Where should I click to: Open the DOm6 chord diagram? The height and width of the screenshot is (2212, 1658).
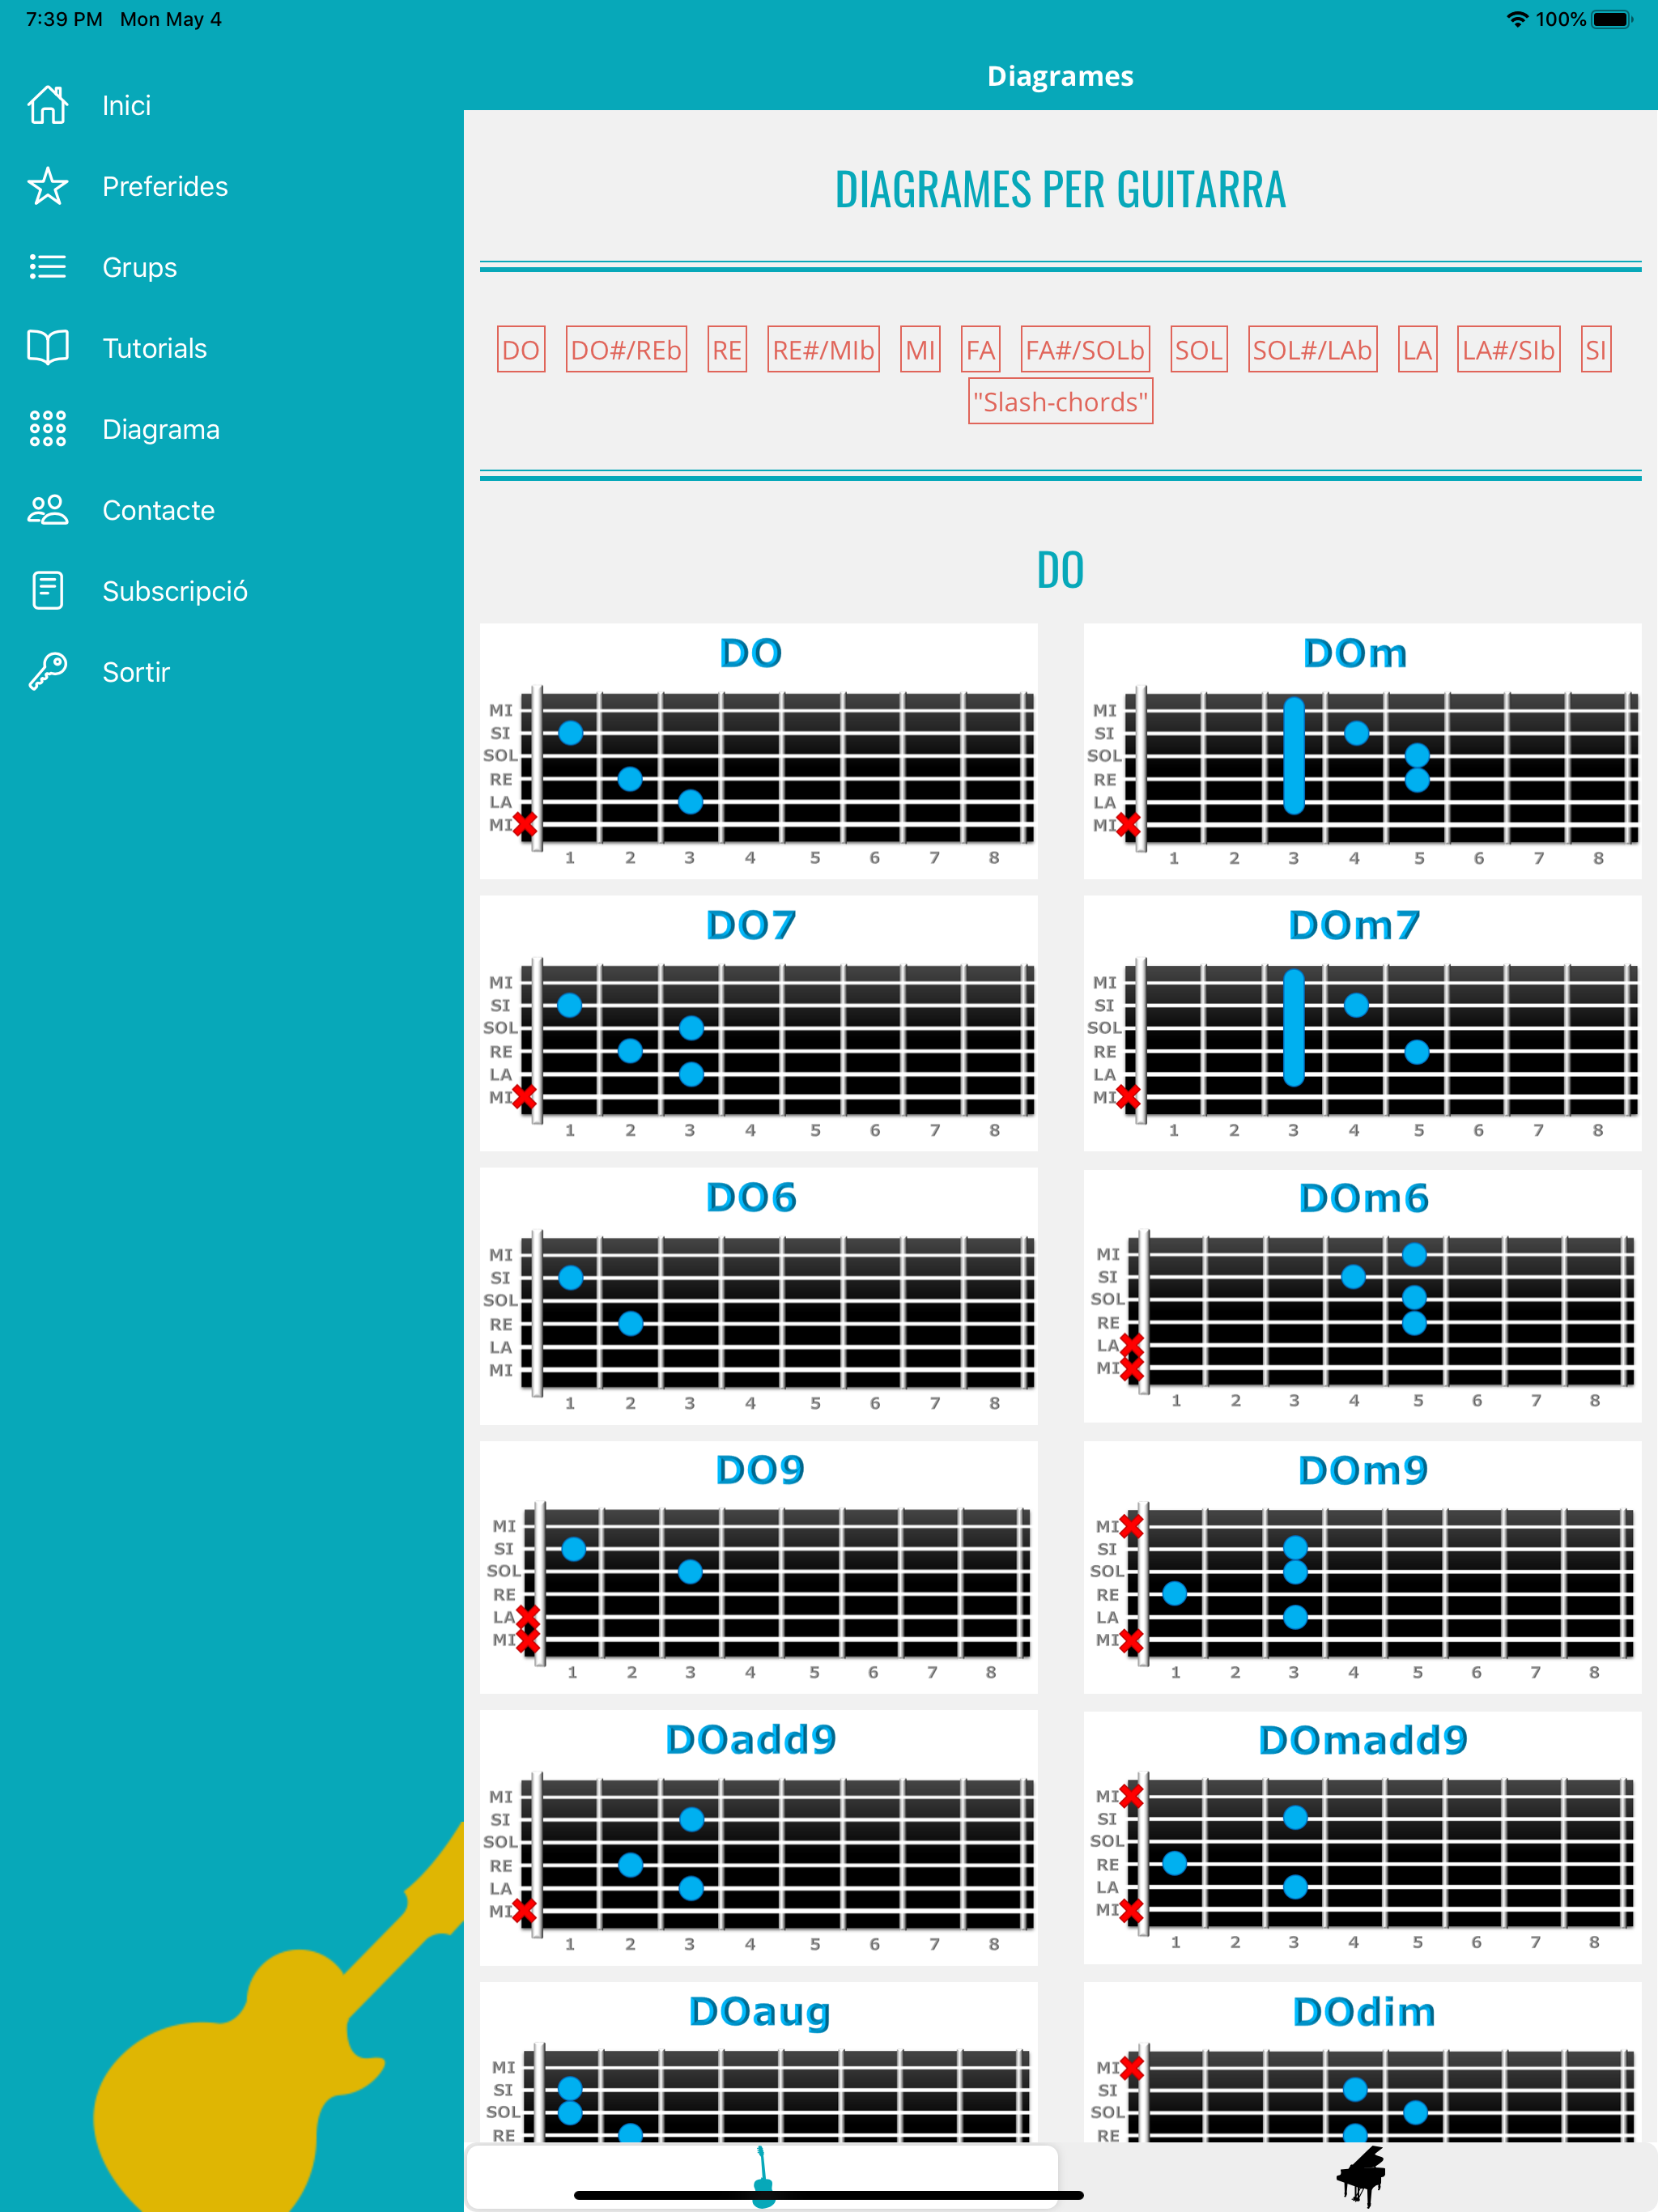(x=1362, y=1296)
